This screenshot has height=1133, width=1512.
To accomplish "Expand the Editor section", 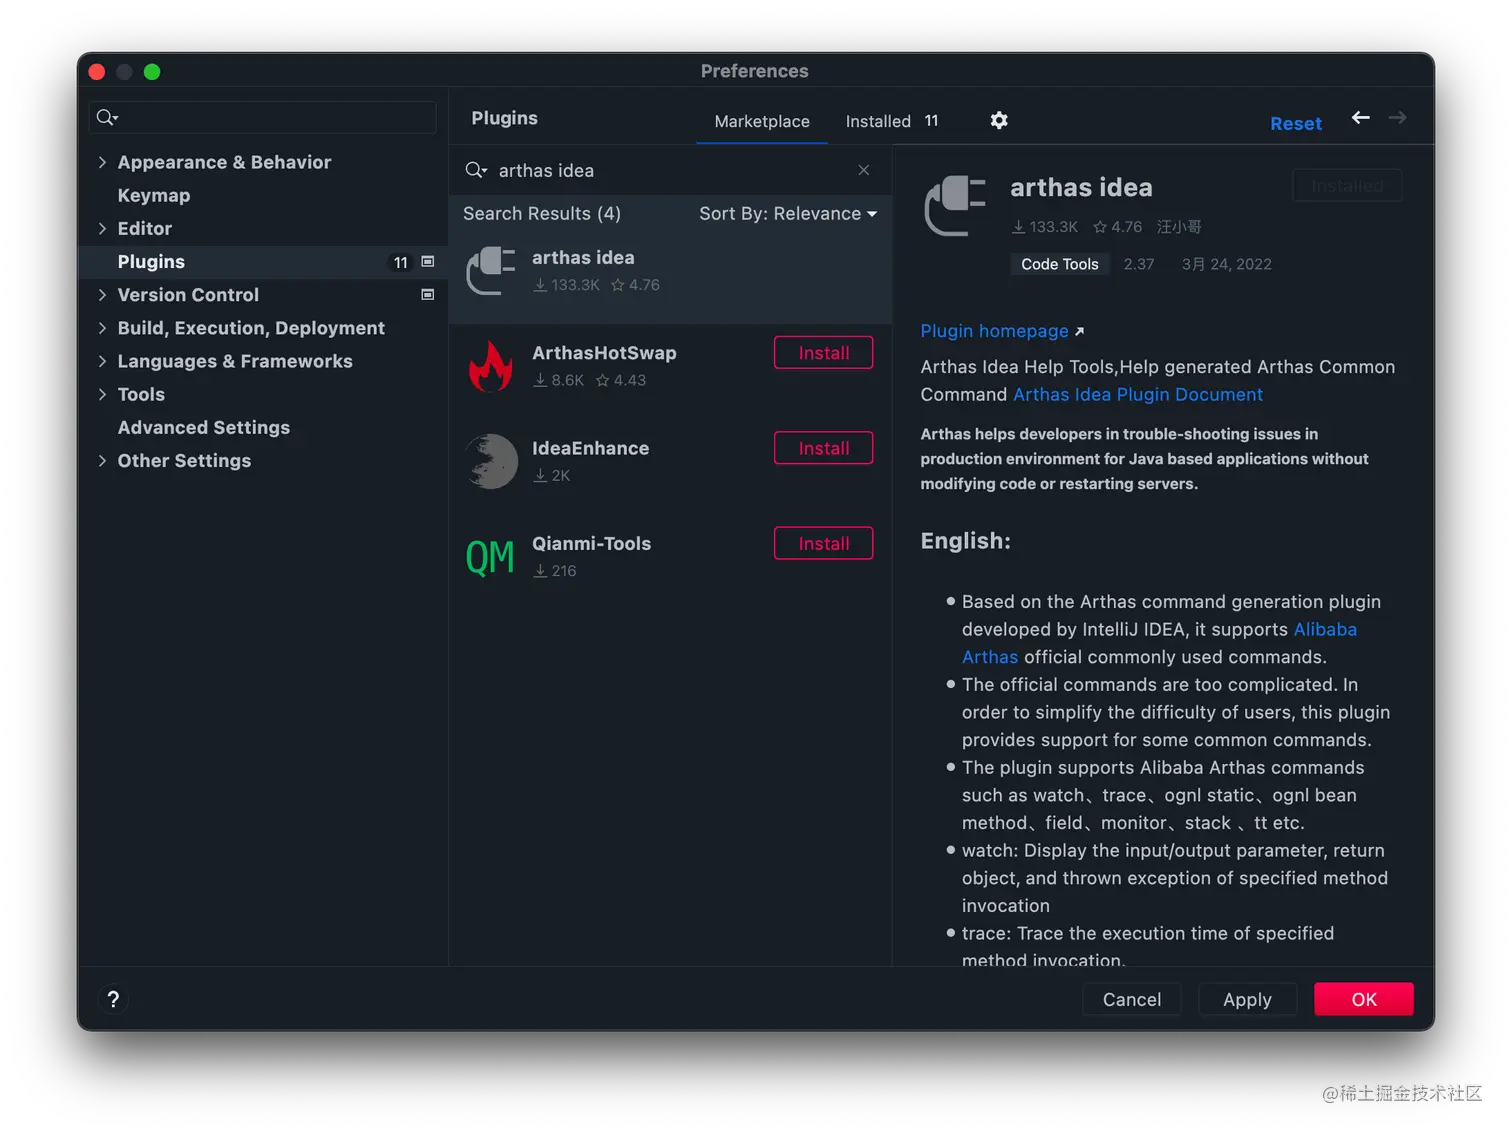I will coord(102,228).
